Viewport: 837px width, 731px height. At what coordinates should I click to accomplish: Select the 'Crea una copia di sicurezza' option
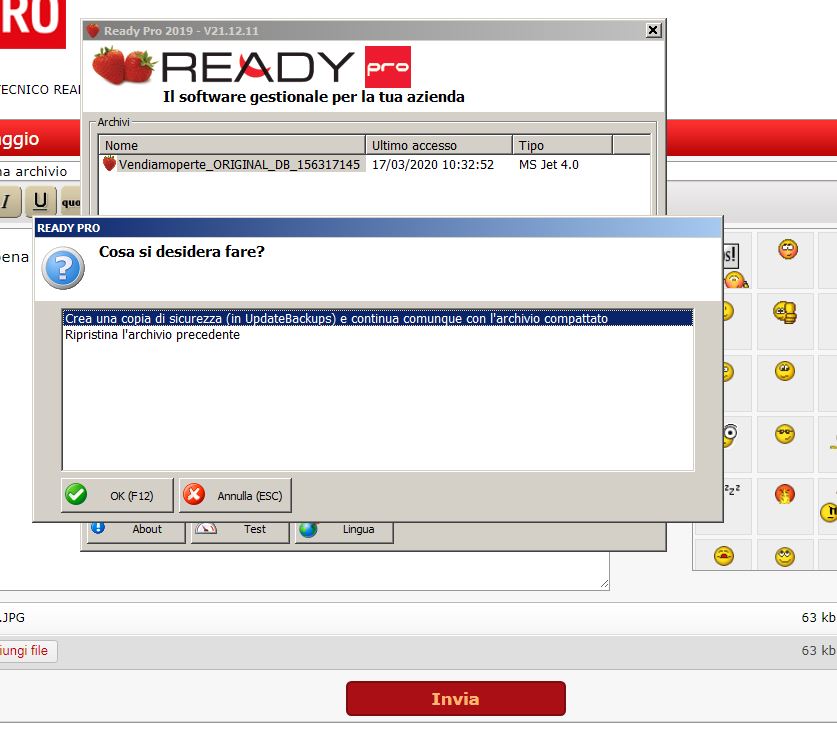click(378, 318)
